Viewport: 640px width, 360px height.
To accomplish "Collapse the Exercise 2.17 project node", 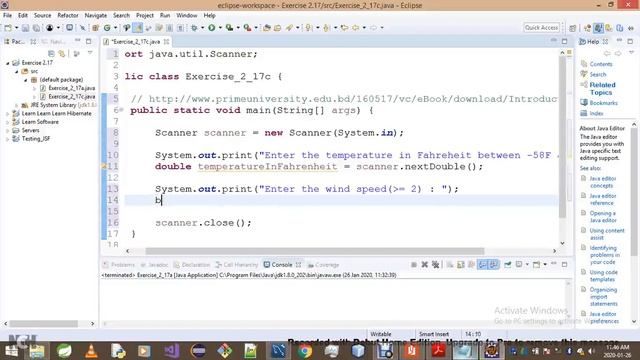I will click(x=8, y=63).
